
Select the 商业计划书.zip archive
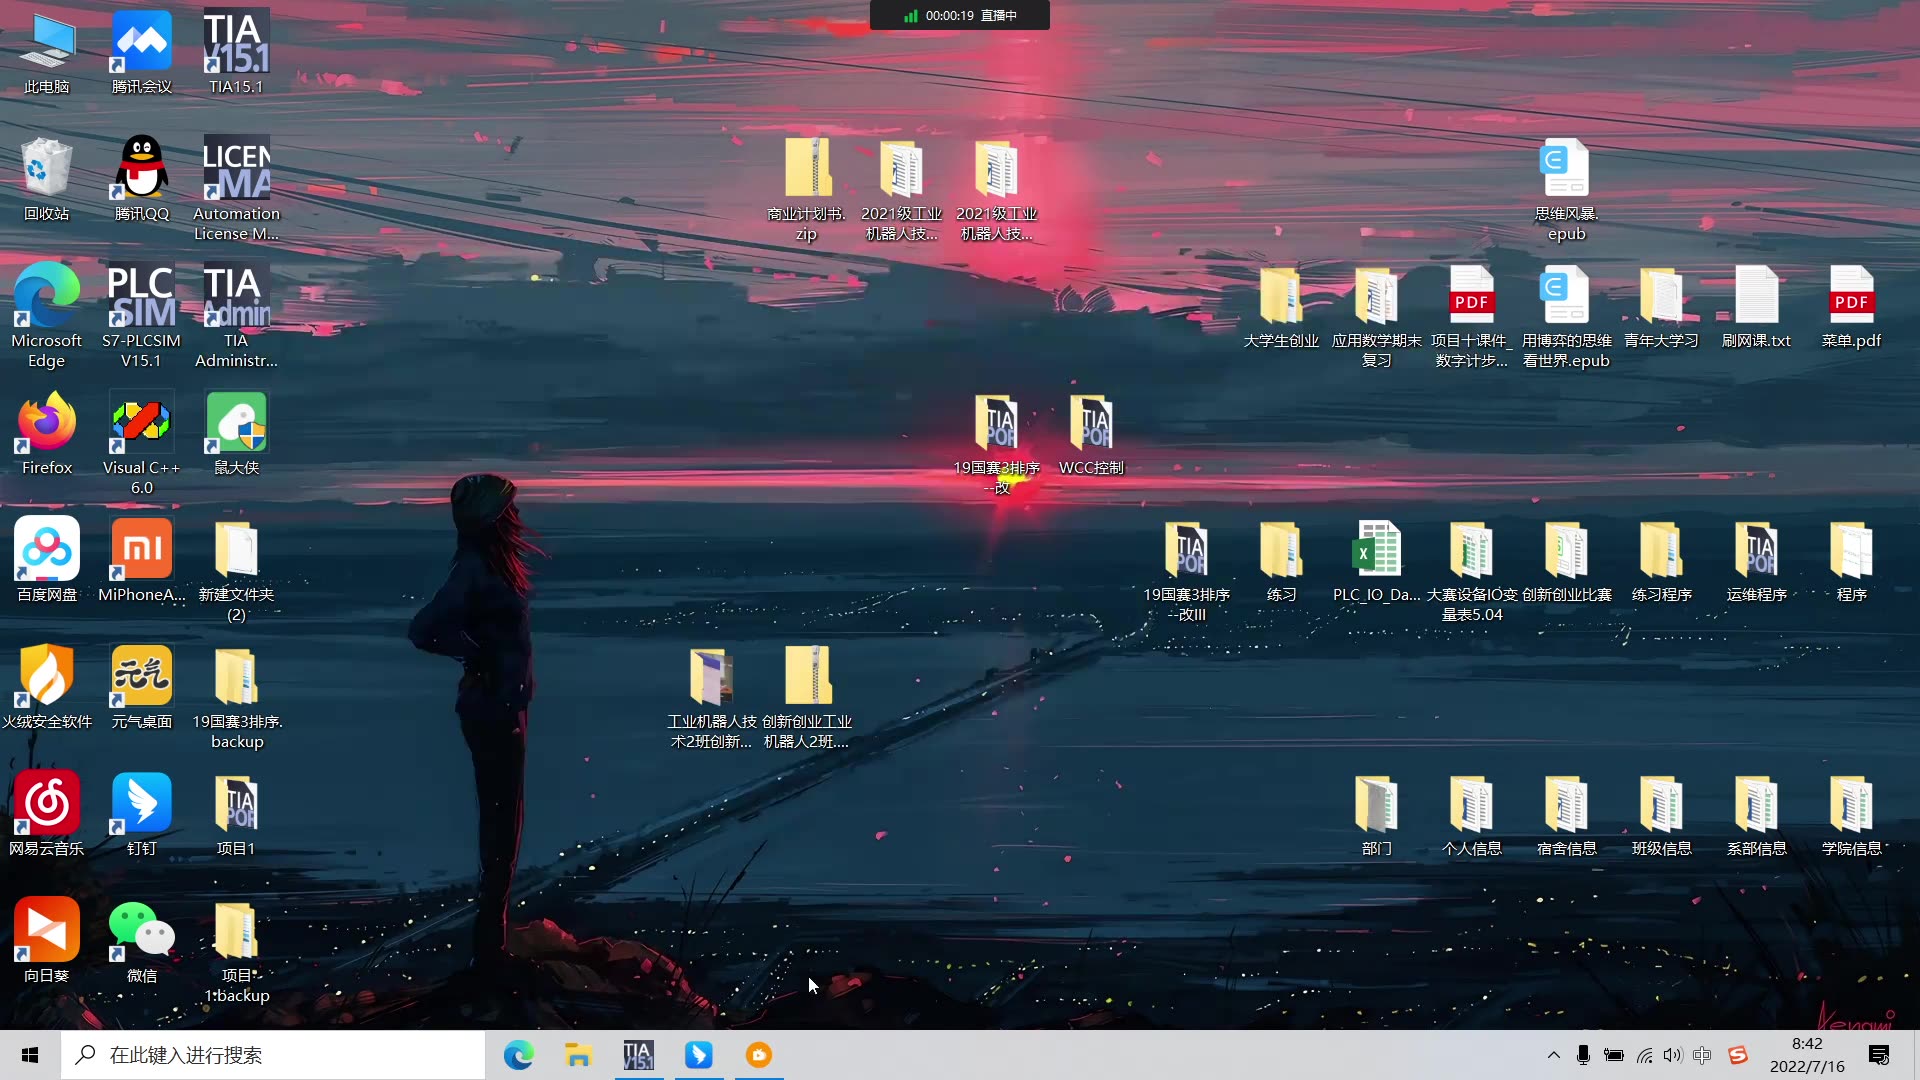tap(806, 189)
